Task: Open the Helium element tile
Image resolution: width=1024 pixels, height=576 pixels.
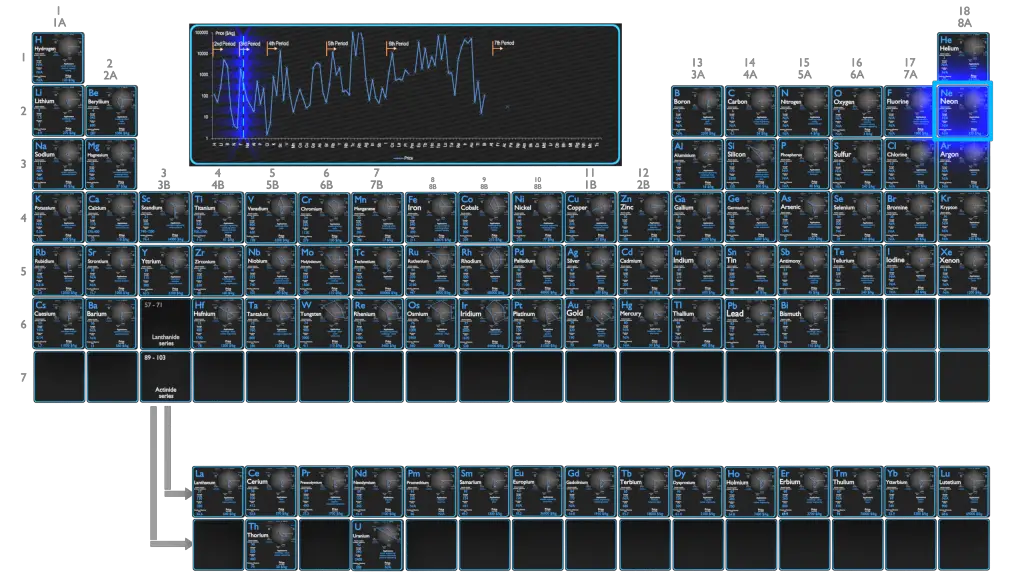Action: [x=962, y=58]
